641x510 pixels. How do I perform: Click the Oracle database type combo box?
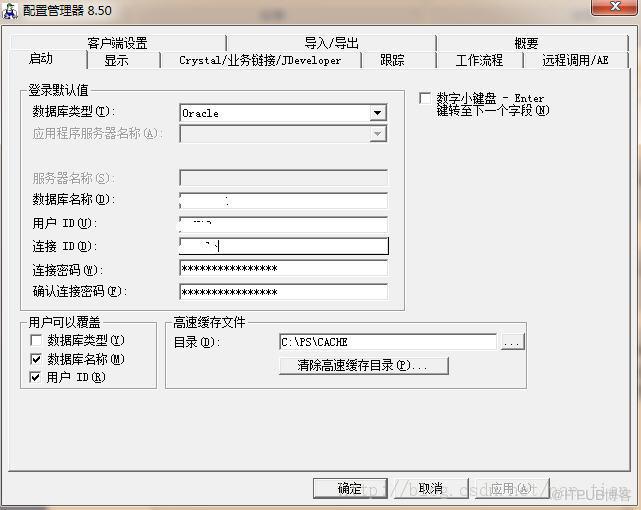(x=283, y=113)
